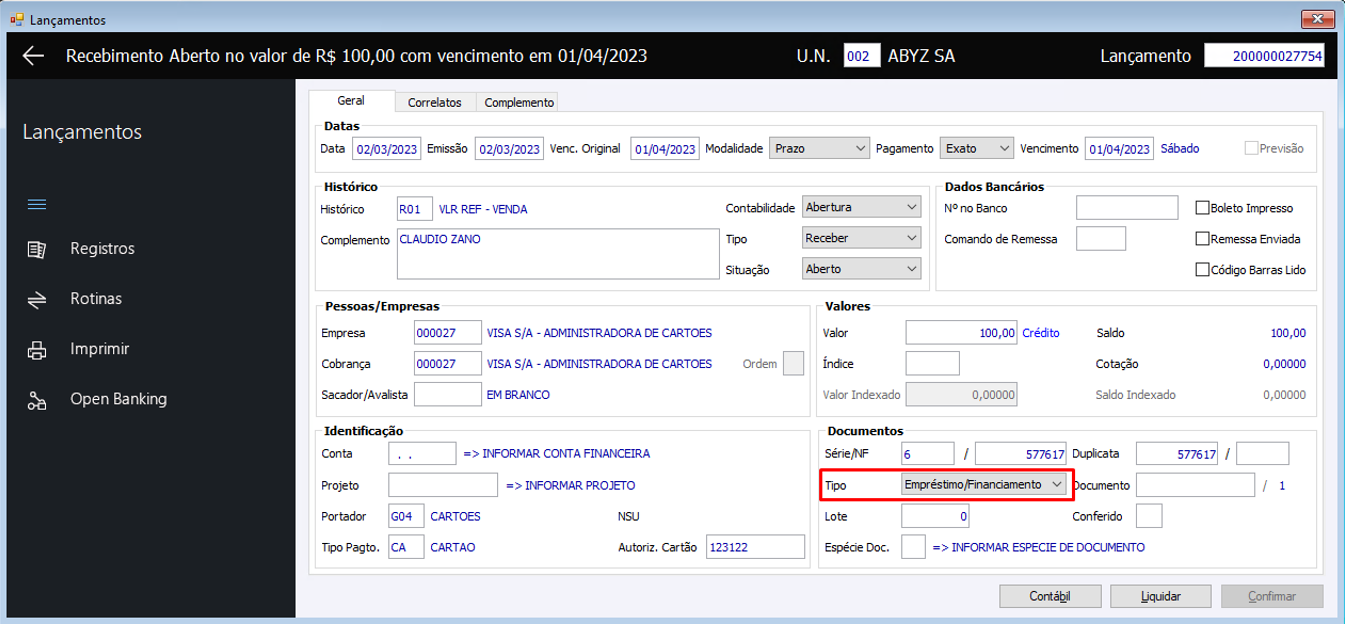Open Imprimir from the sidebar
This screenshot has width=1345, height=626.
pos(100,349)
